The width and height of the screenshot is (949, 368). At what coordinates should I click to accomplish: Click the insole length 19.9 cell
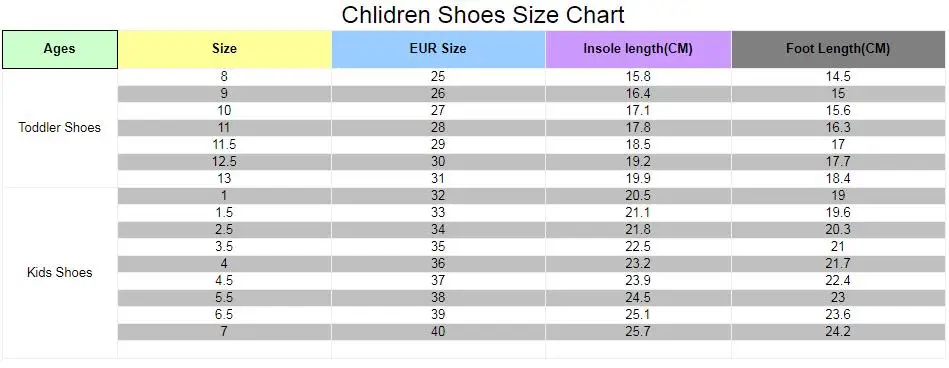pyautogui.click(x=639, y=179)
